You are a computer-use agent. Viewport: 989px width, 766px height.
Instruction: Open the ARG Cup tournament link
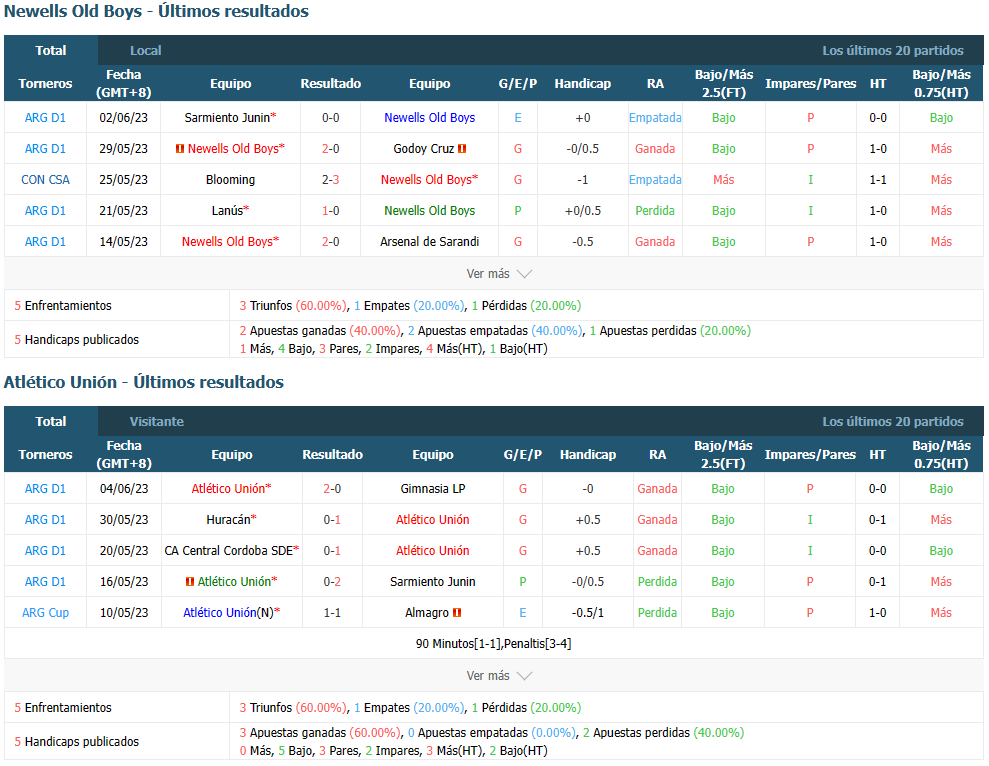tap(45, 613)
